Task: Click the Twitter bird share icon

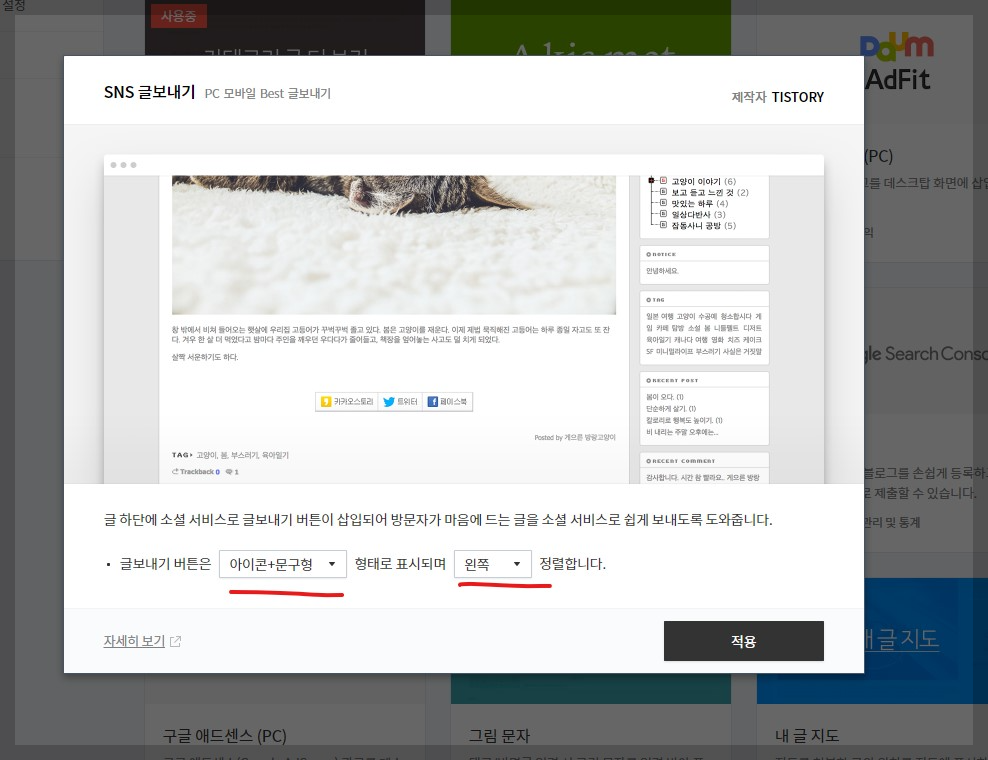Action: [389, 400]
